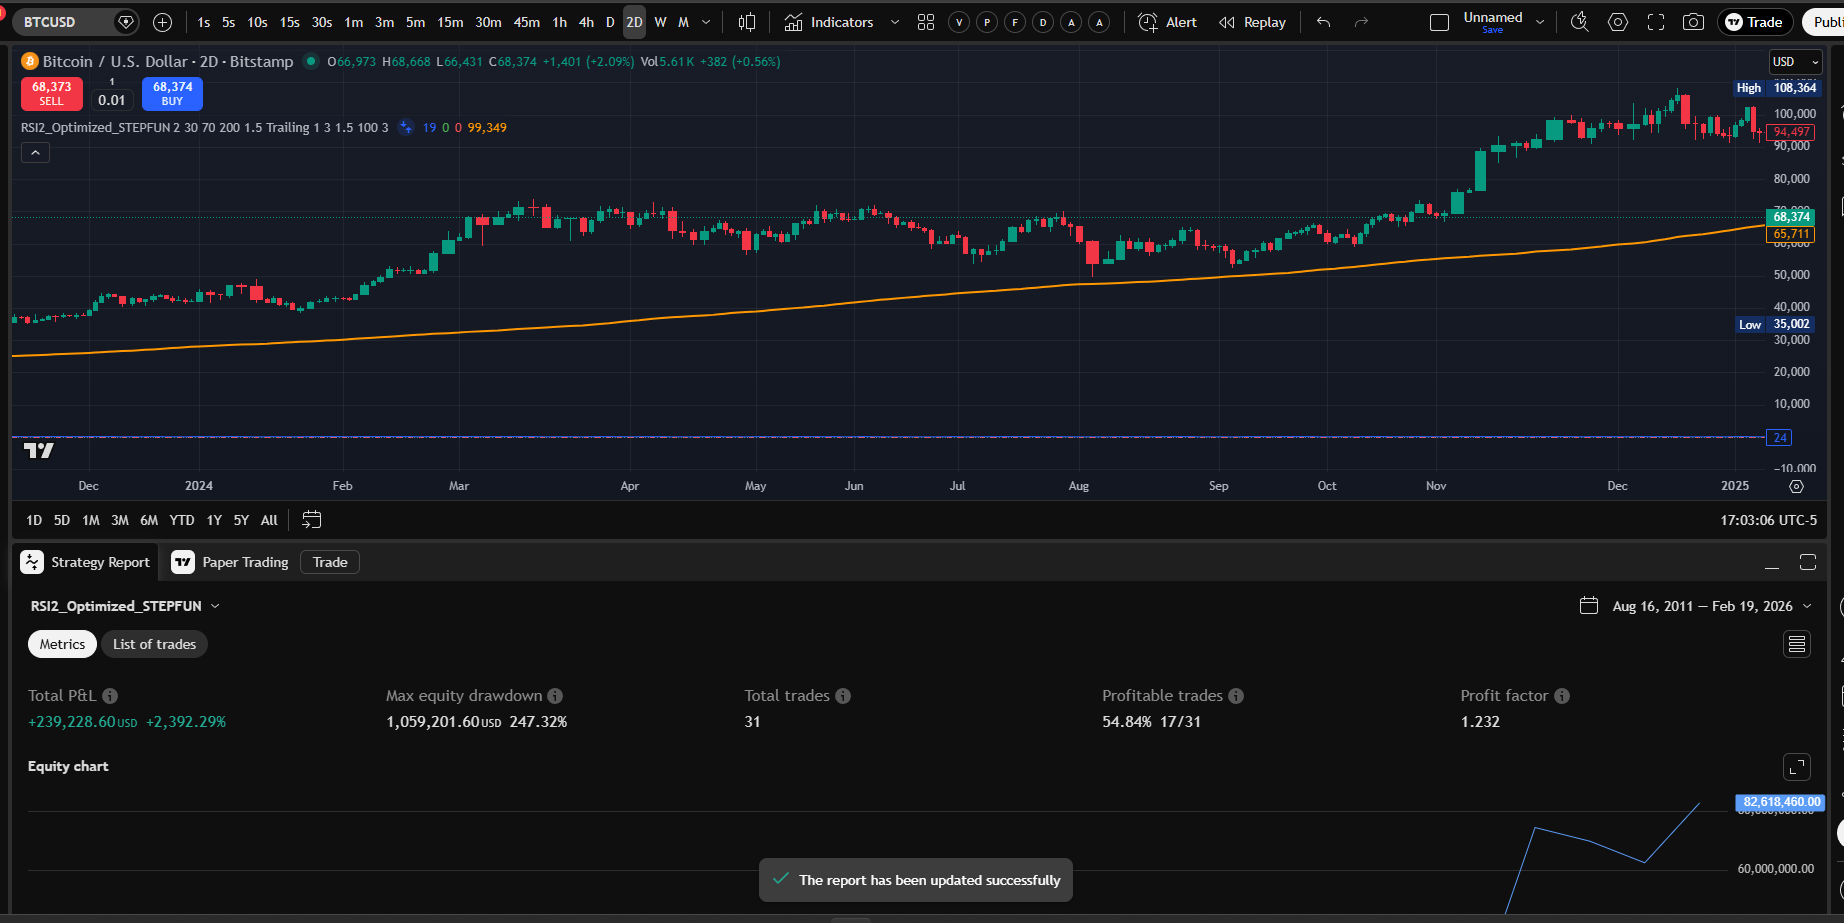Open the layout grid selector icon
The height and width of the screenshot is (923, 1844).
tap(925, 21)
